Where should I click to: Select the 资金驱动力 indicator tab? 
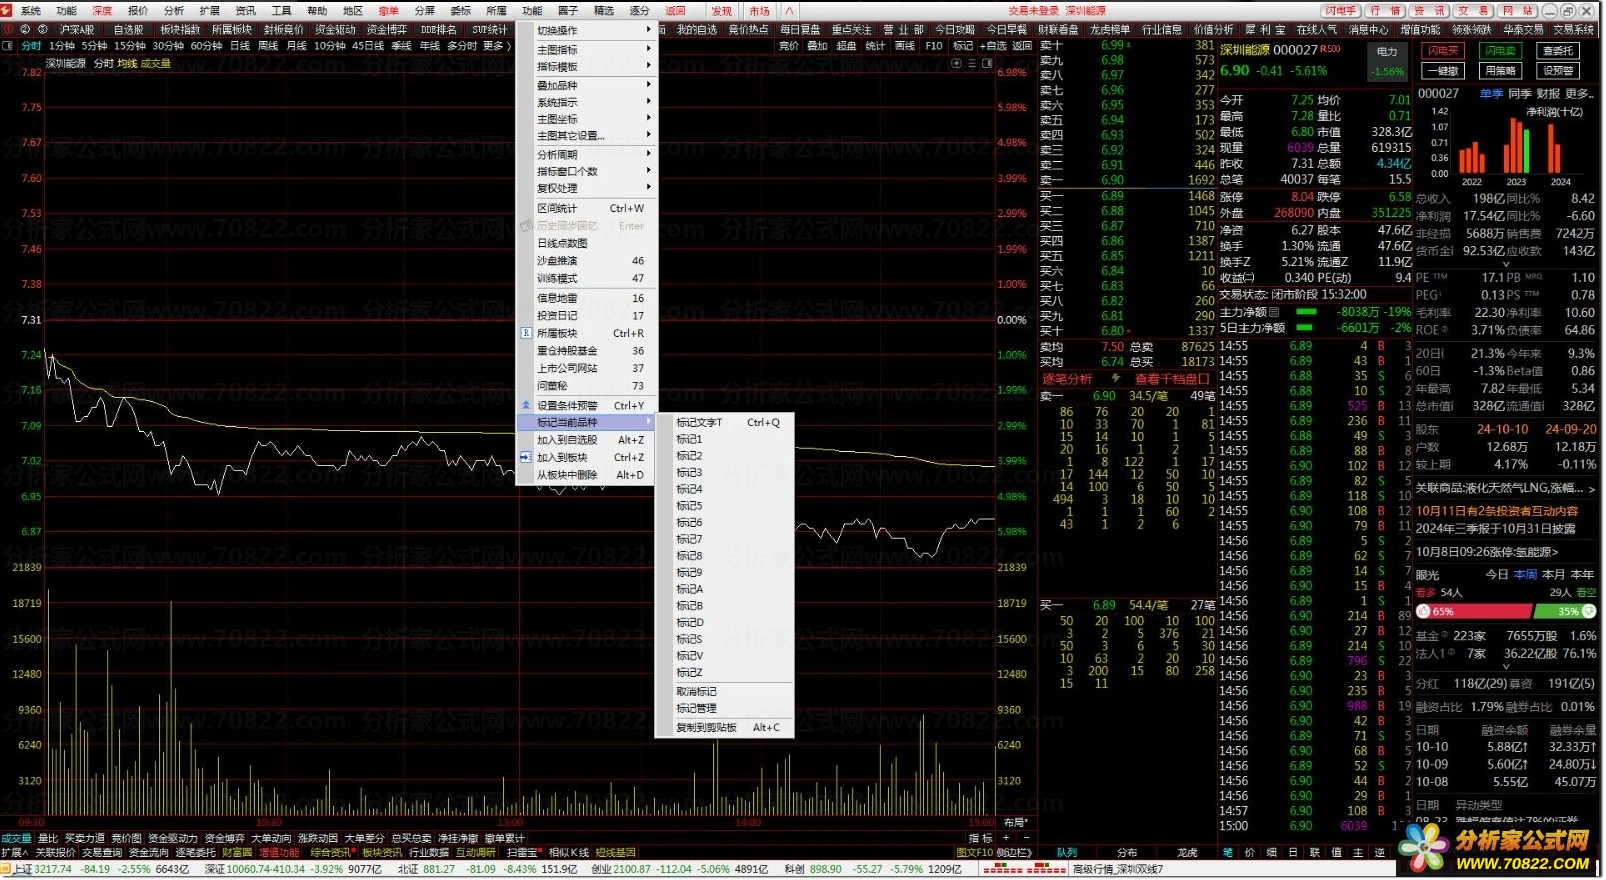pos(173,838)
